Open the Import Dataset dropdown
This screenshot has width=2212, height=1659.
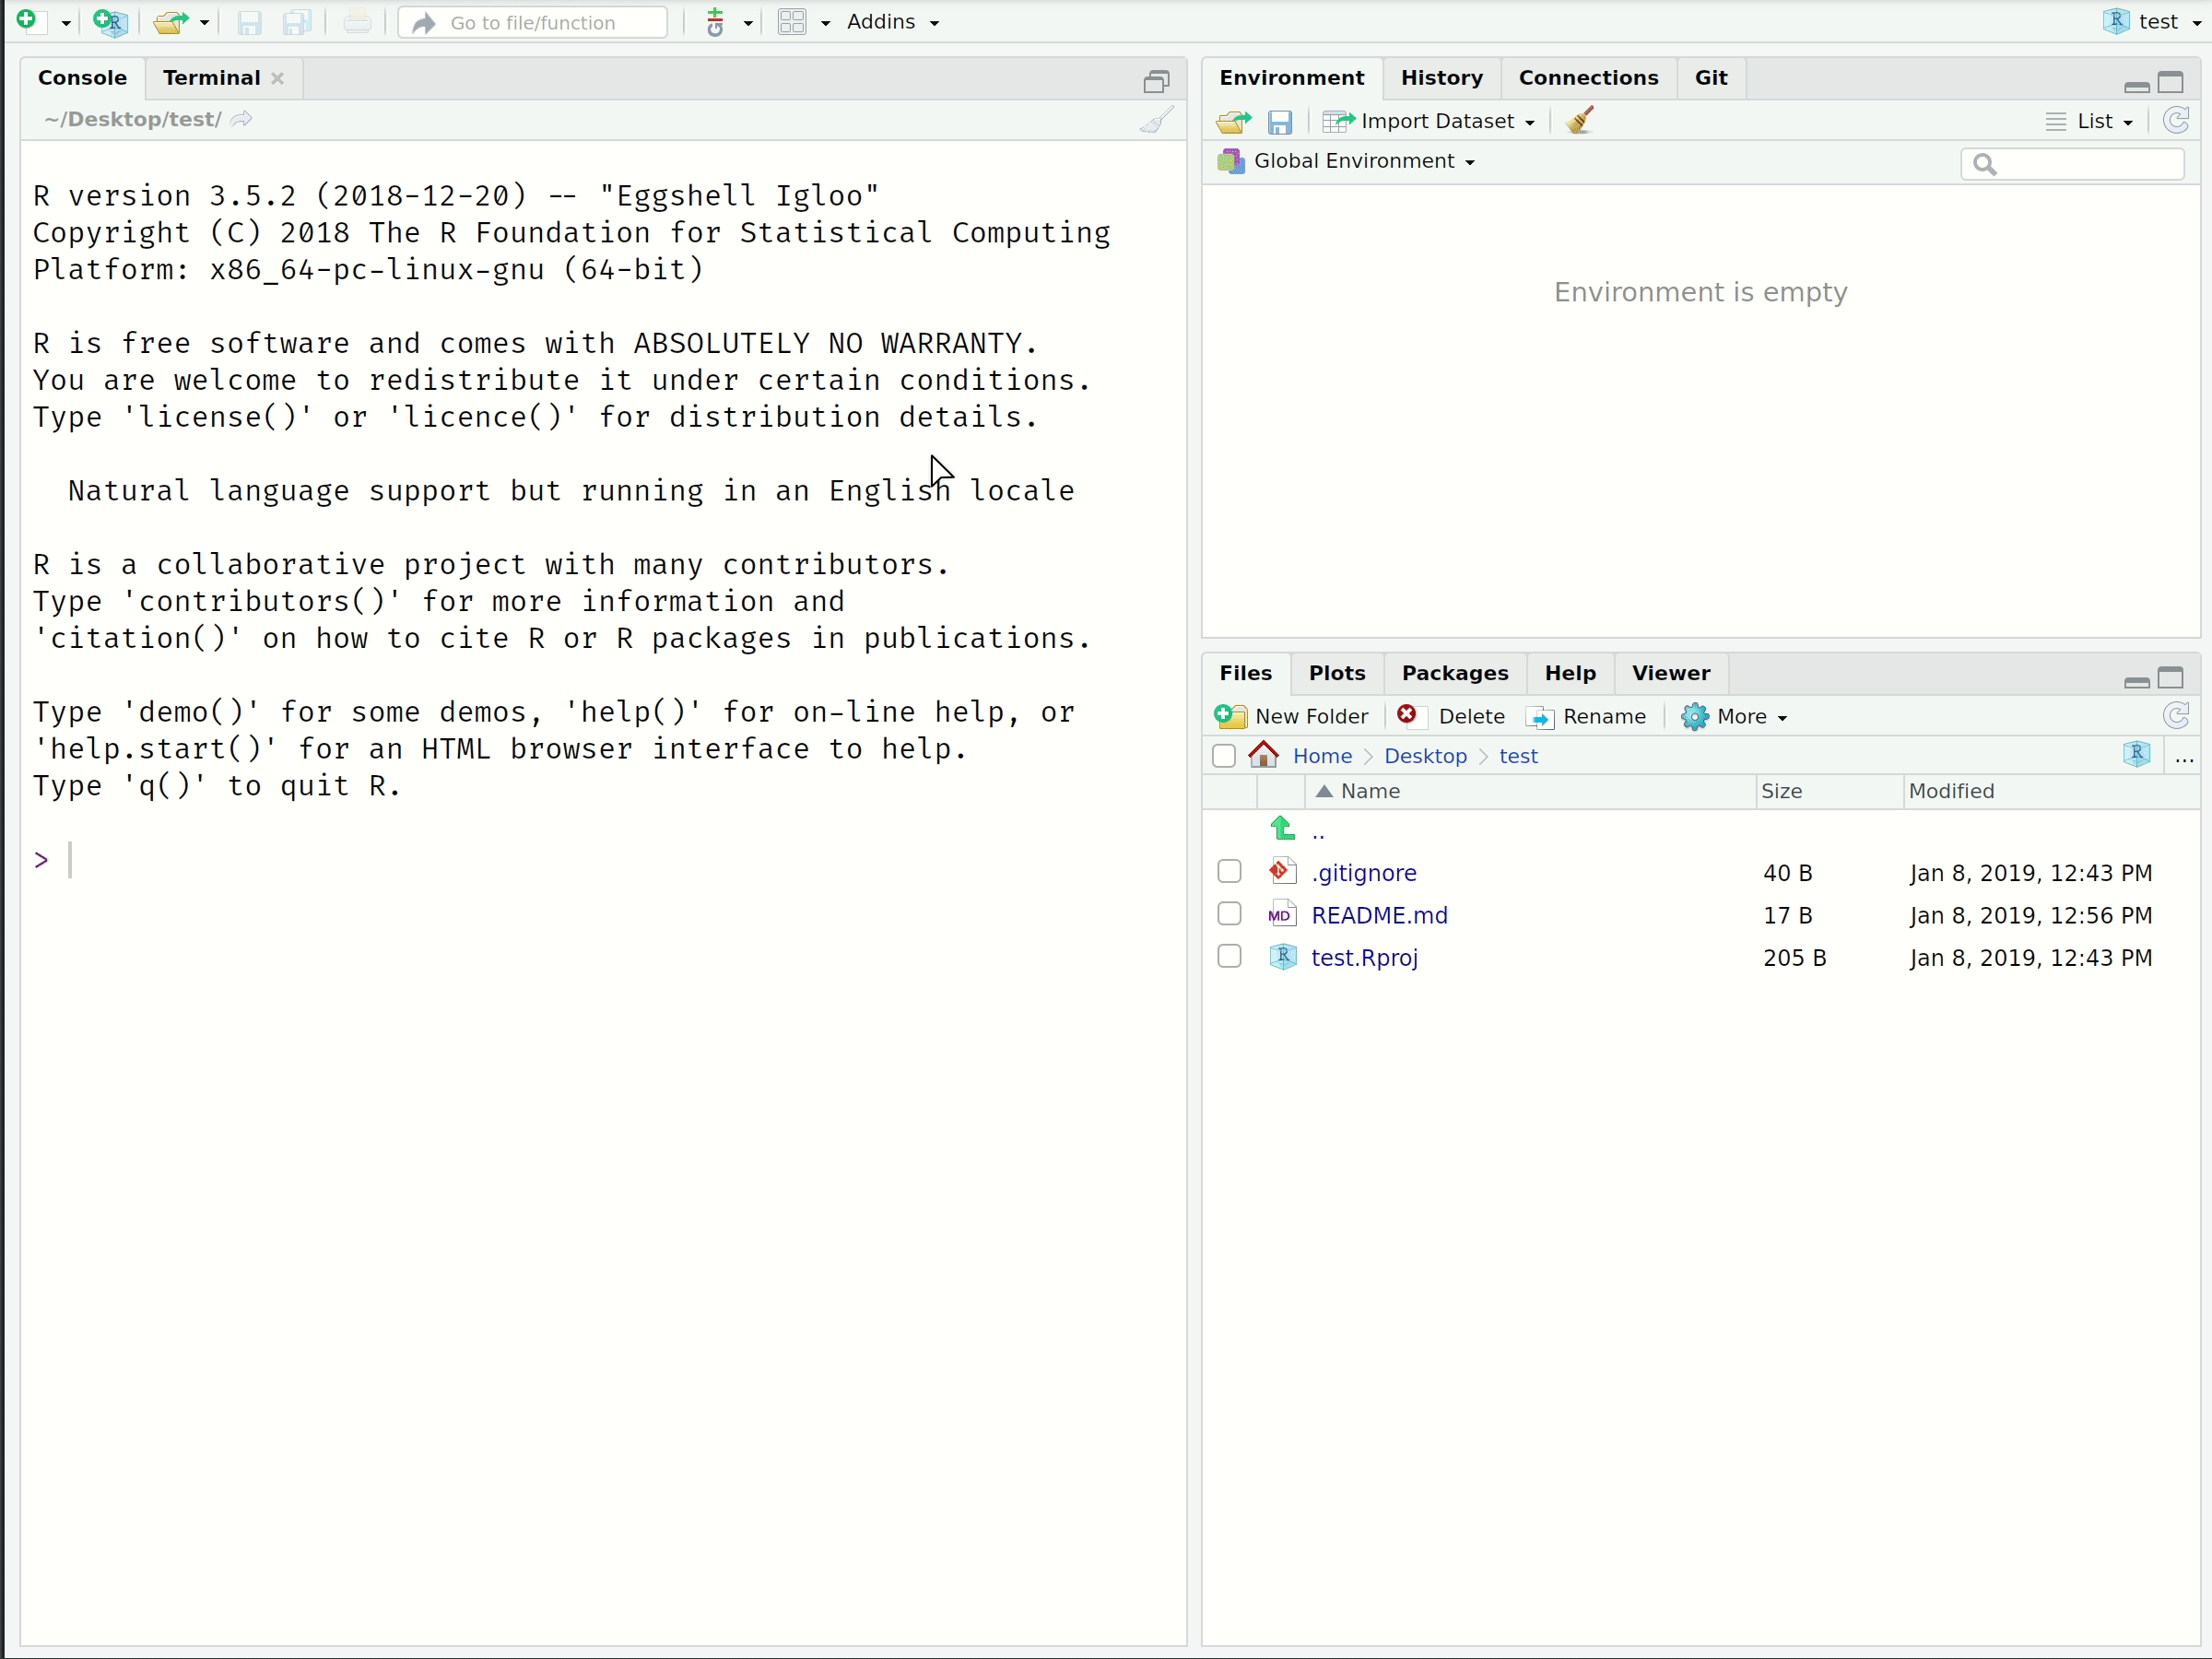[x=1430, y=121]
